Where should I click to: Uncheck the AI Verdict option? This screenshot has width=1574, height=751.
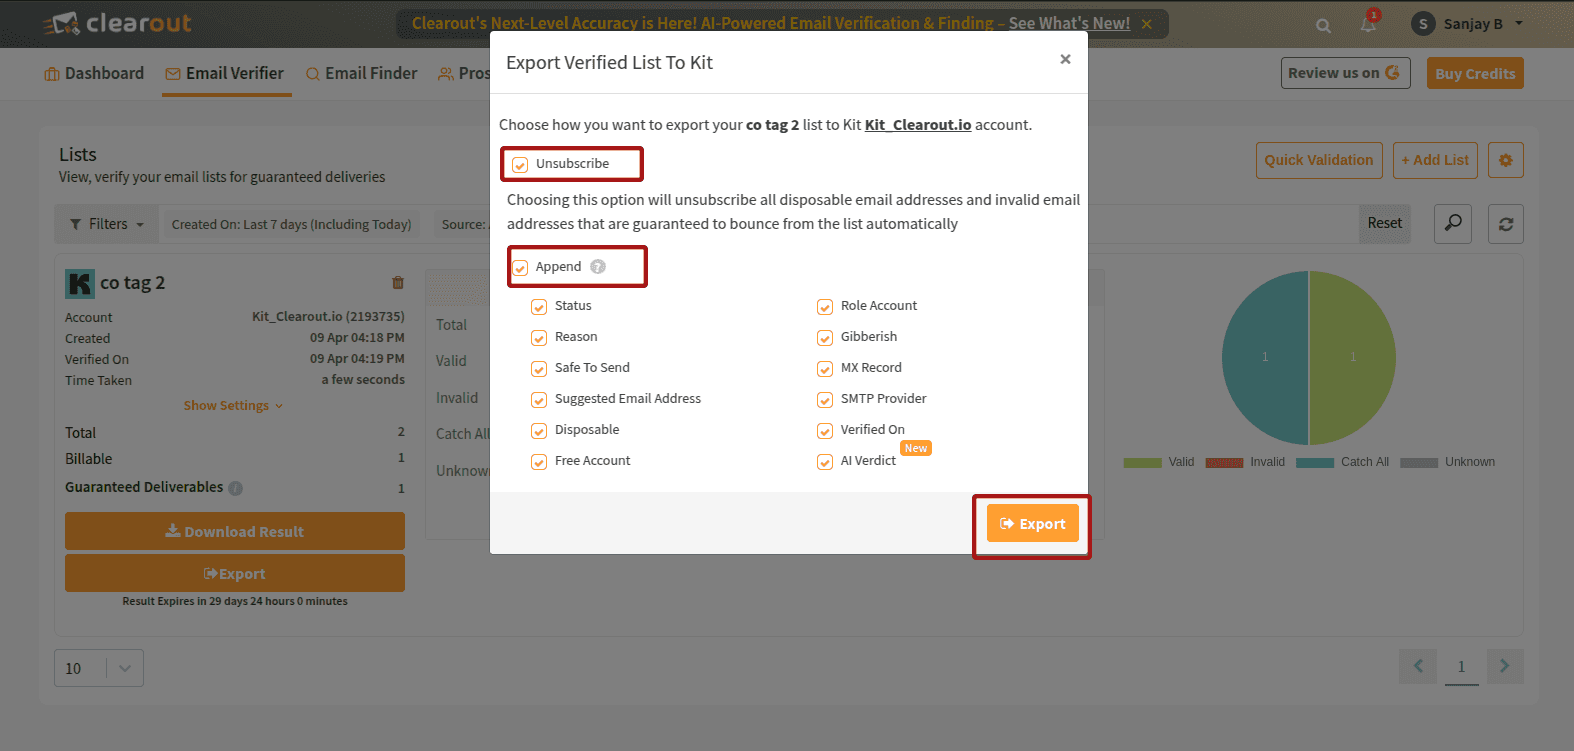click(x=825, y=462)
